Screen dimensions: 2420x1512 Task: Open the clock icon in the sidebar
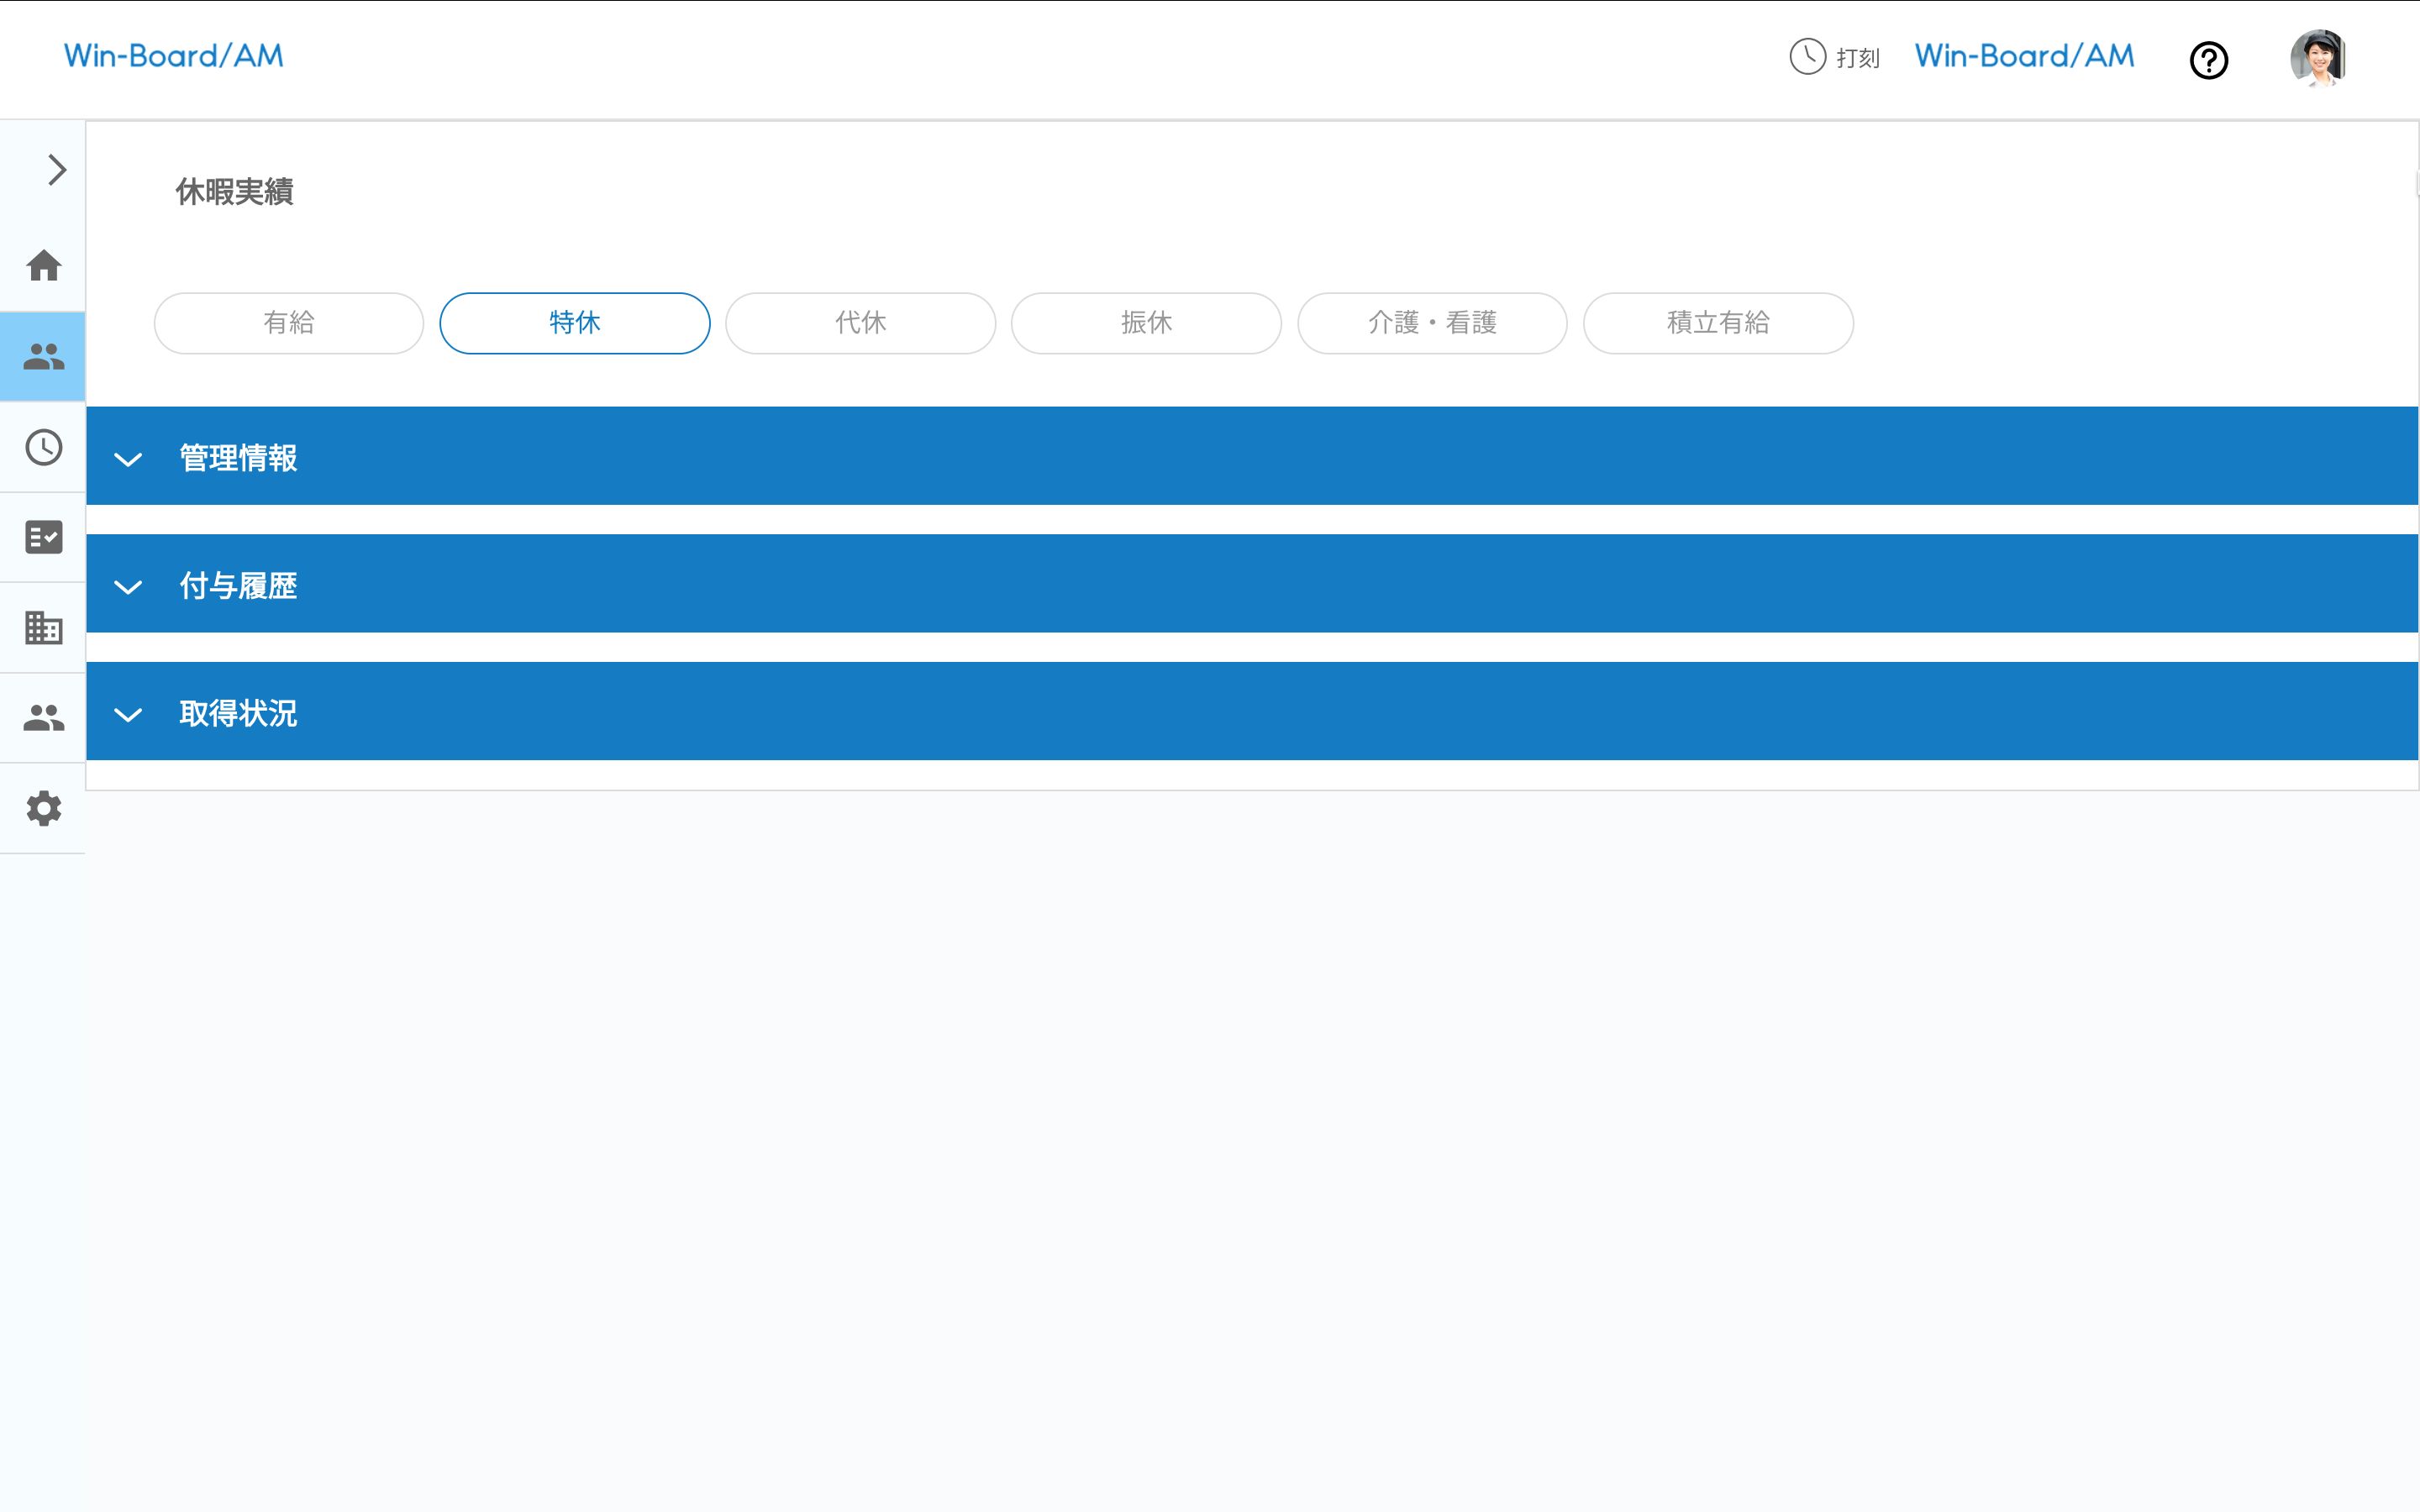click(44, 447)
